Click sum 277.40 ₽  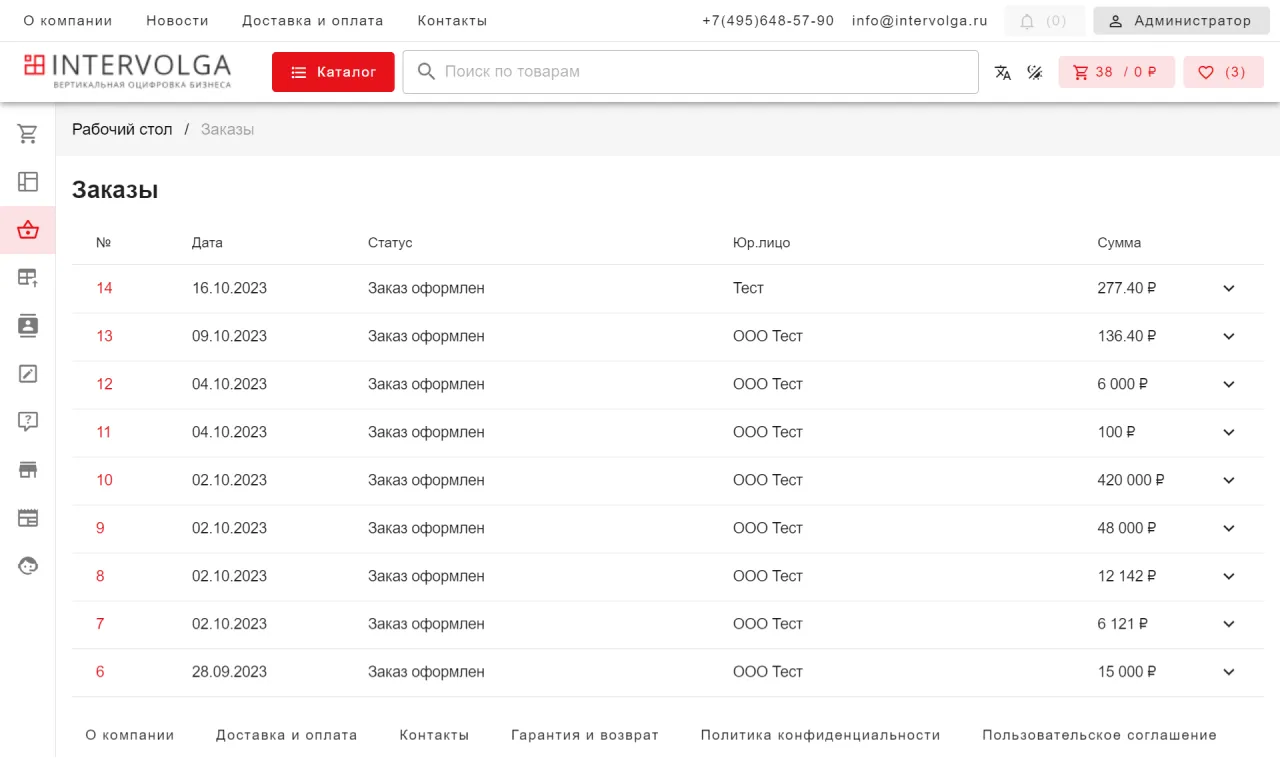pyautogui.click(x=1127, y=288)
